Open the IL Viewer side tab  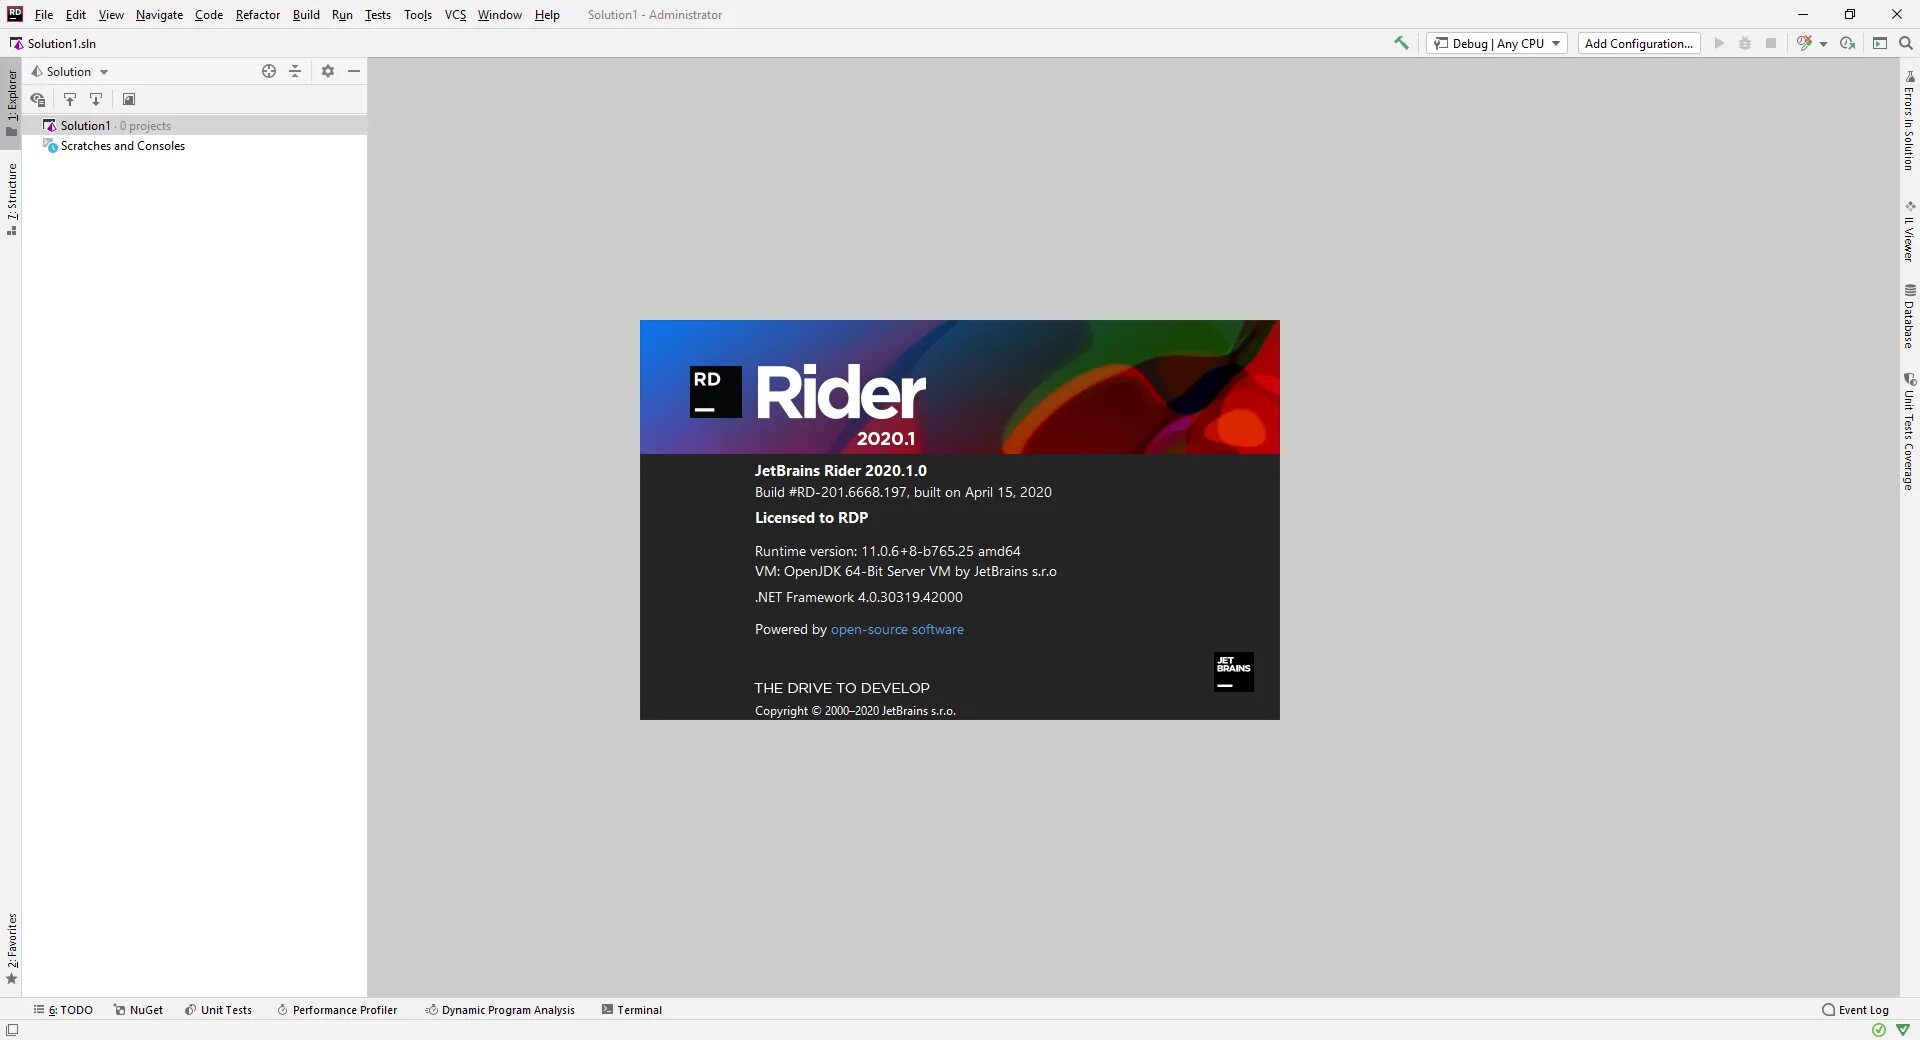tap(1909, 232)
